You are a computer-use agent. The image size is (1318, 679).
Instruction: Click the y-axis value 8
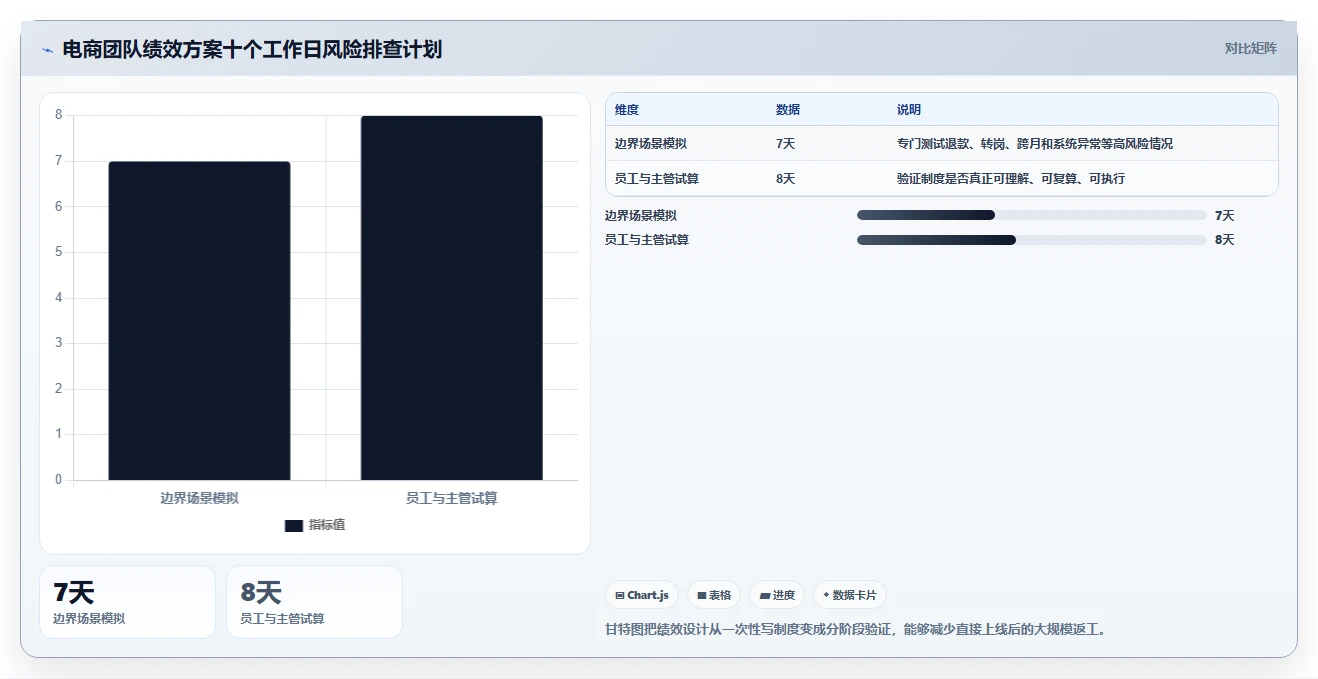tap(58, 115)
